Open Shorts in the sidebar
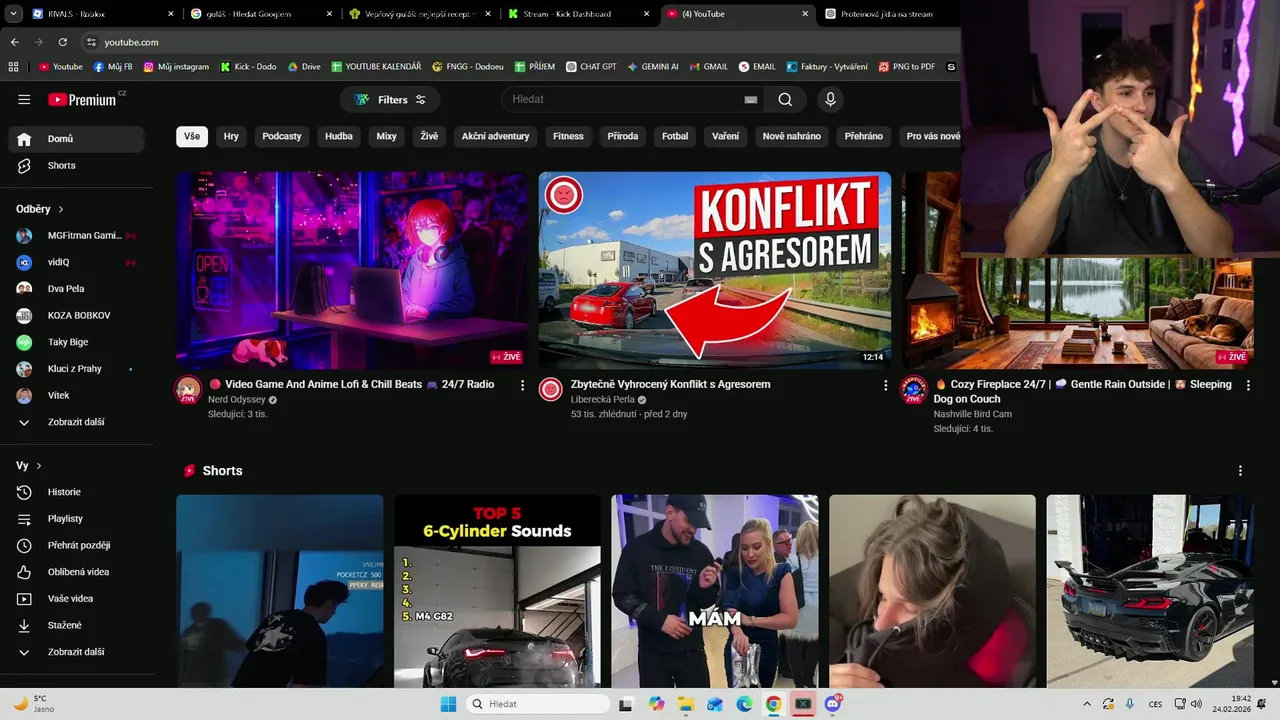Viewport: 1280px width, 720px height. (x=76, y=166)
